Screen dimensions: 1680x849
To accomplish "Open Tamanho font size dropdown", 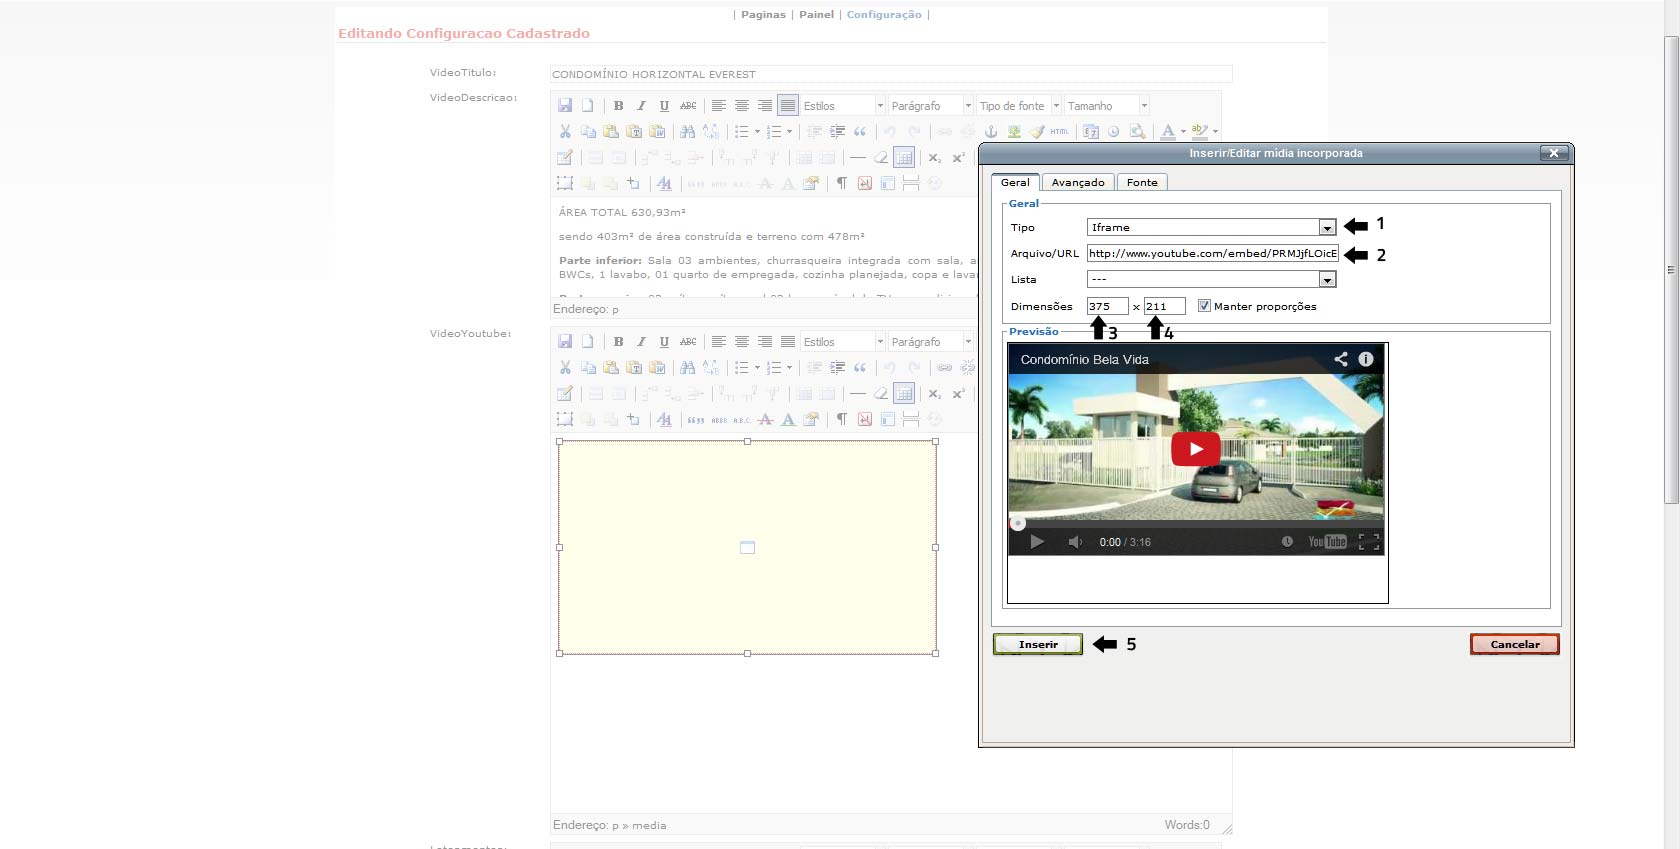I will pos(1107,105).
